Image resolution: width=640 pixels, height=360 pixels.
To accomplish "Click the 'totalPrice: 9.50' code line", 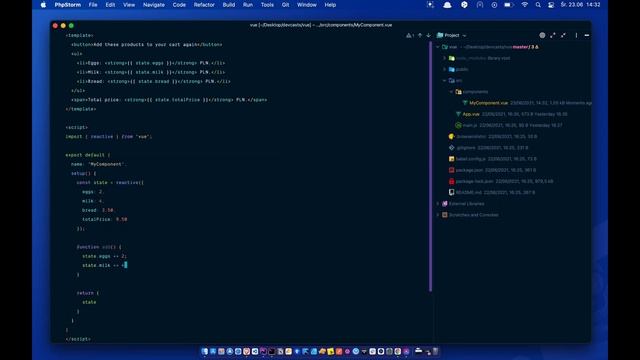I will point(104,220).
